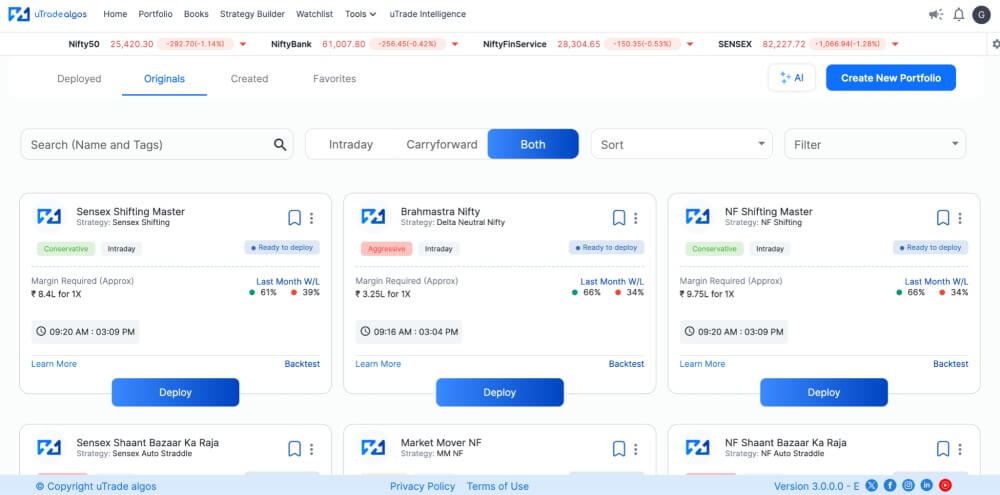Click the AI button
Viewport: 1000px width, 495px height.
tap(791, 78)
